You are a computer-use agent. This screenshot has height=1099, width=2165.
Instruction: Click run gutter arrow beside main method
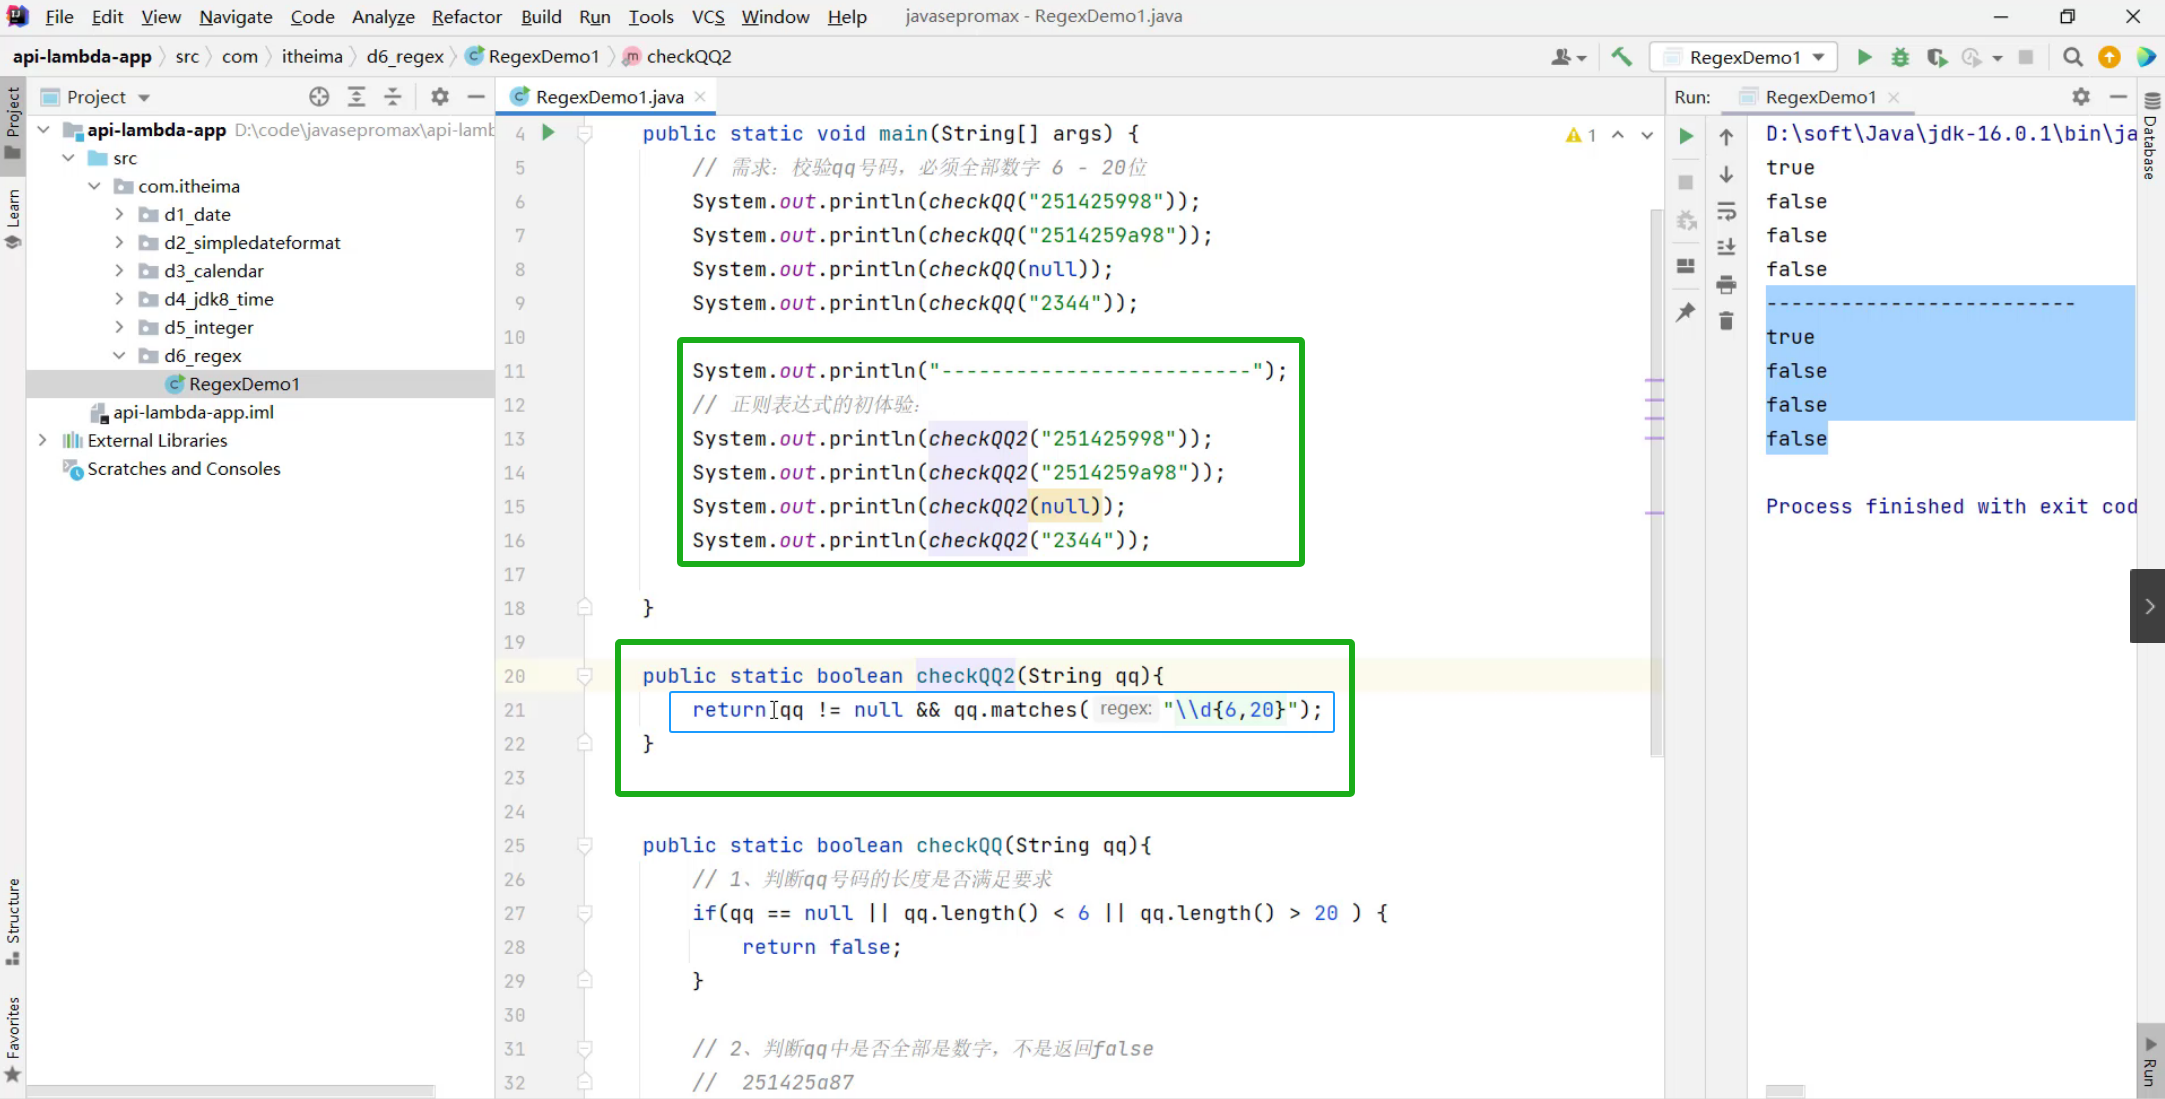point(548,133)
